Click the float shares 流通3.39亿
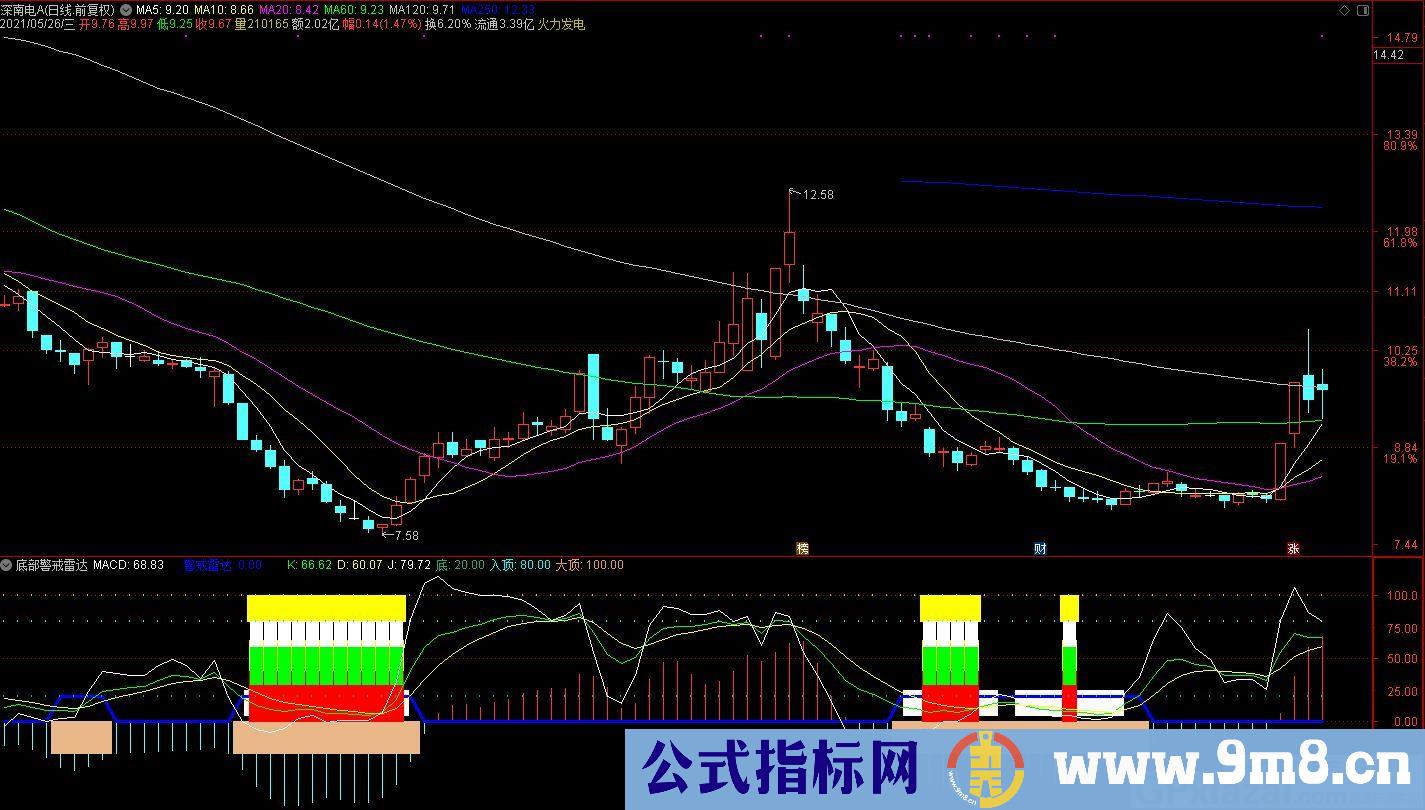1425x810 pixels. [504, 24]
